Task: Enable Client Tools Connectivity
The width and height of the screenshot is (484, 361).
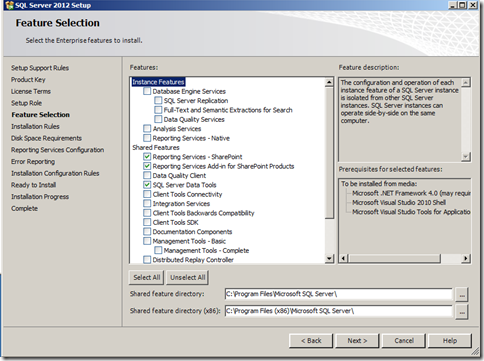Action: pos(147,194)
